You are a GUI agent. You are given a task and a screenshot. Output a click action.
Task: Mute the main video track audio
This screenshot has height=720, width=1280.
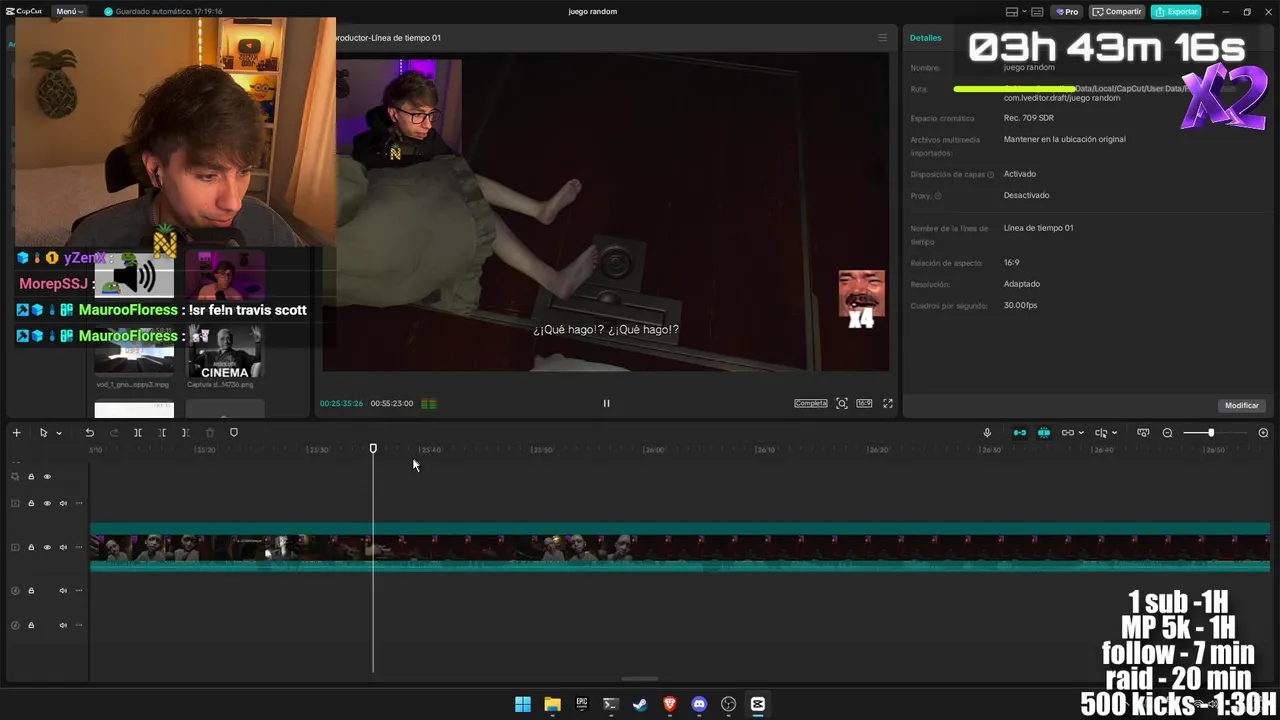pos(63,547)
